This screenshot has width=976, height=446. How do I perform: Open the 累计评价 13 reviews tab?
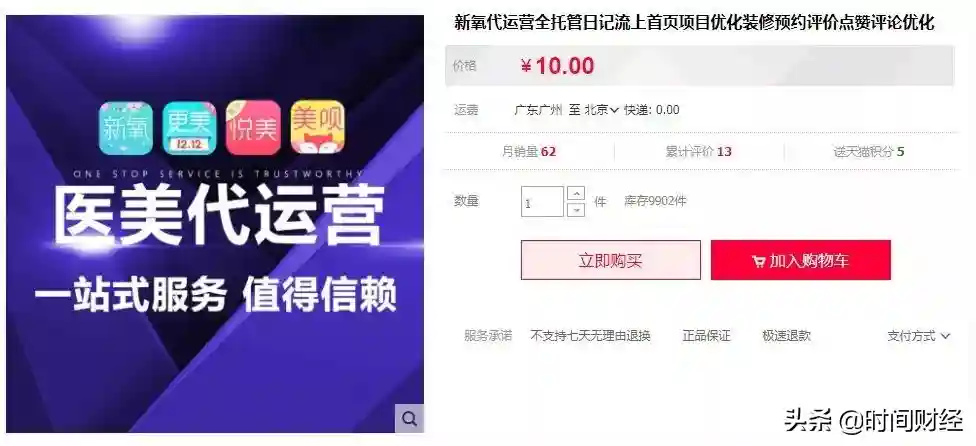pos(698,151)
